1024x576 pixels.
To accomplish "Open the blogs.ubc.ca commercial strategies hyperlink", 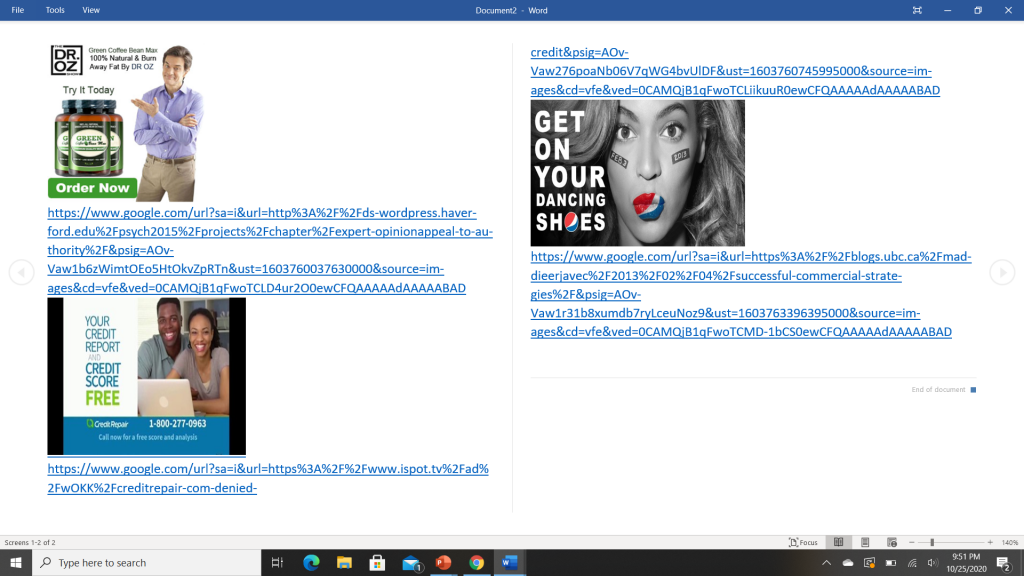I will (751, 294).
